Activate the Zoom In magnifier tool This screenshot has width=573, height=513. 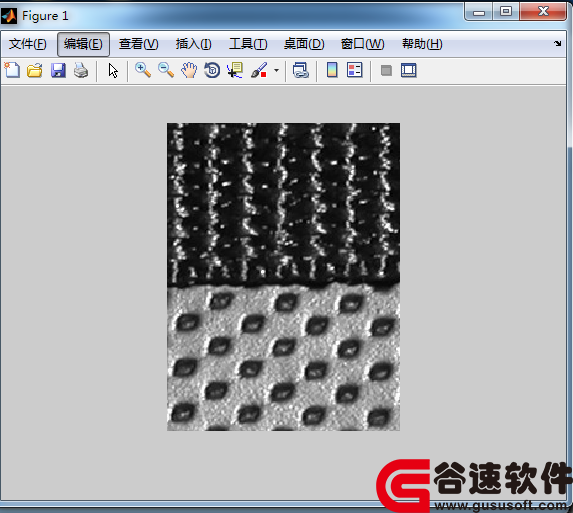(143, 70)
